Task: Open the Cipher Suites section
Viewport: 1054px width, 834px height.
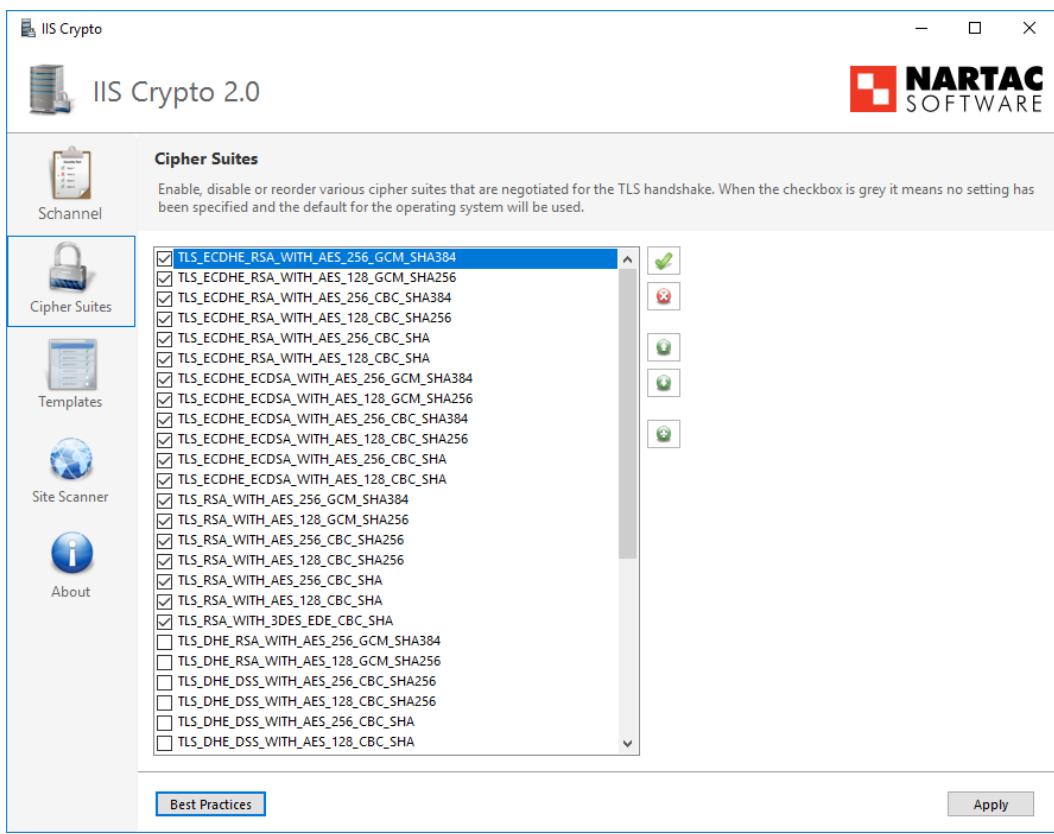Action: coord(71,281)
